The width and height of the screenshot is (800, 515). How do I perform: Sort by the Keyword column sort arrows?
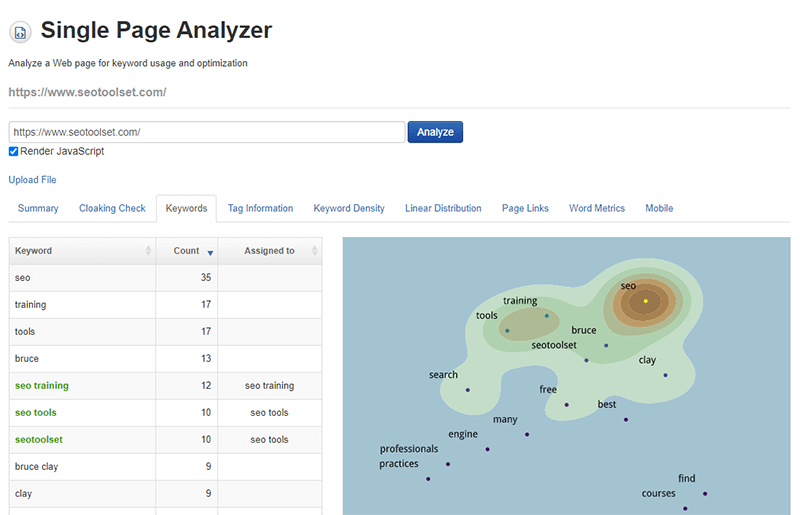(148, 251)
